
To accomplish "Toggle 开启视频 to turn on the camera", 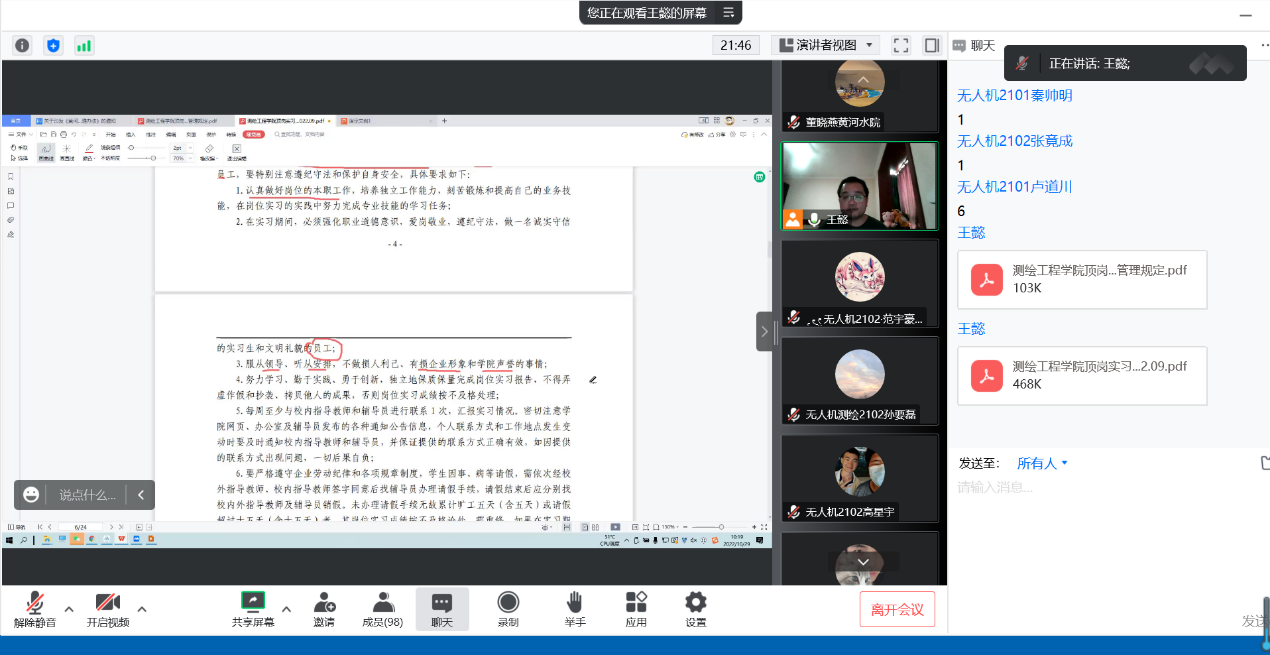I will [x=107, y=609].
